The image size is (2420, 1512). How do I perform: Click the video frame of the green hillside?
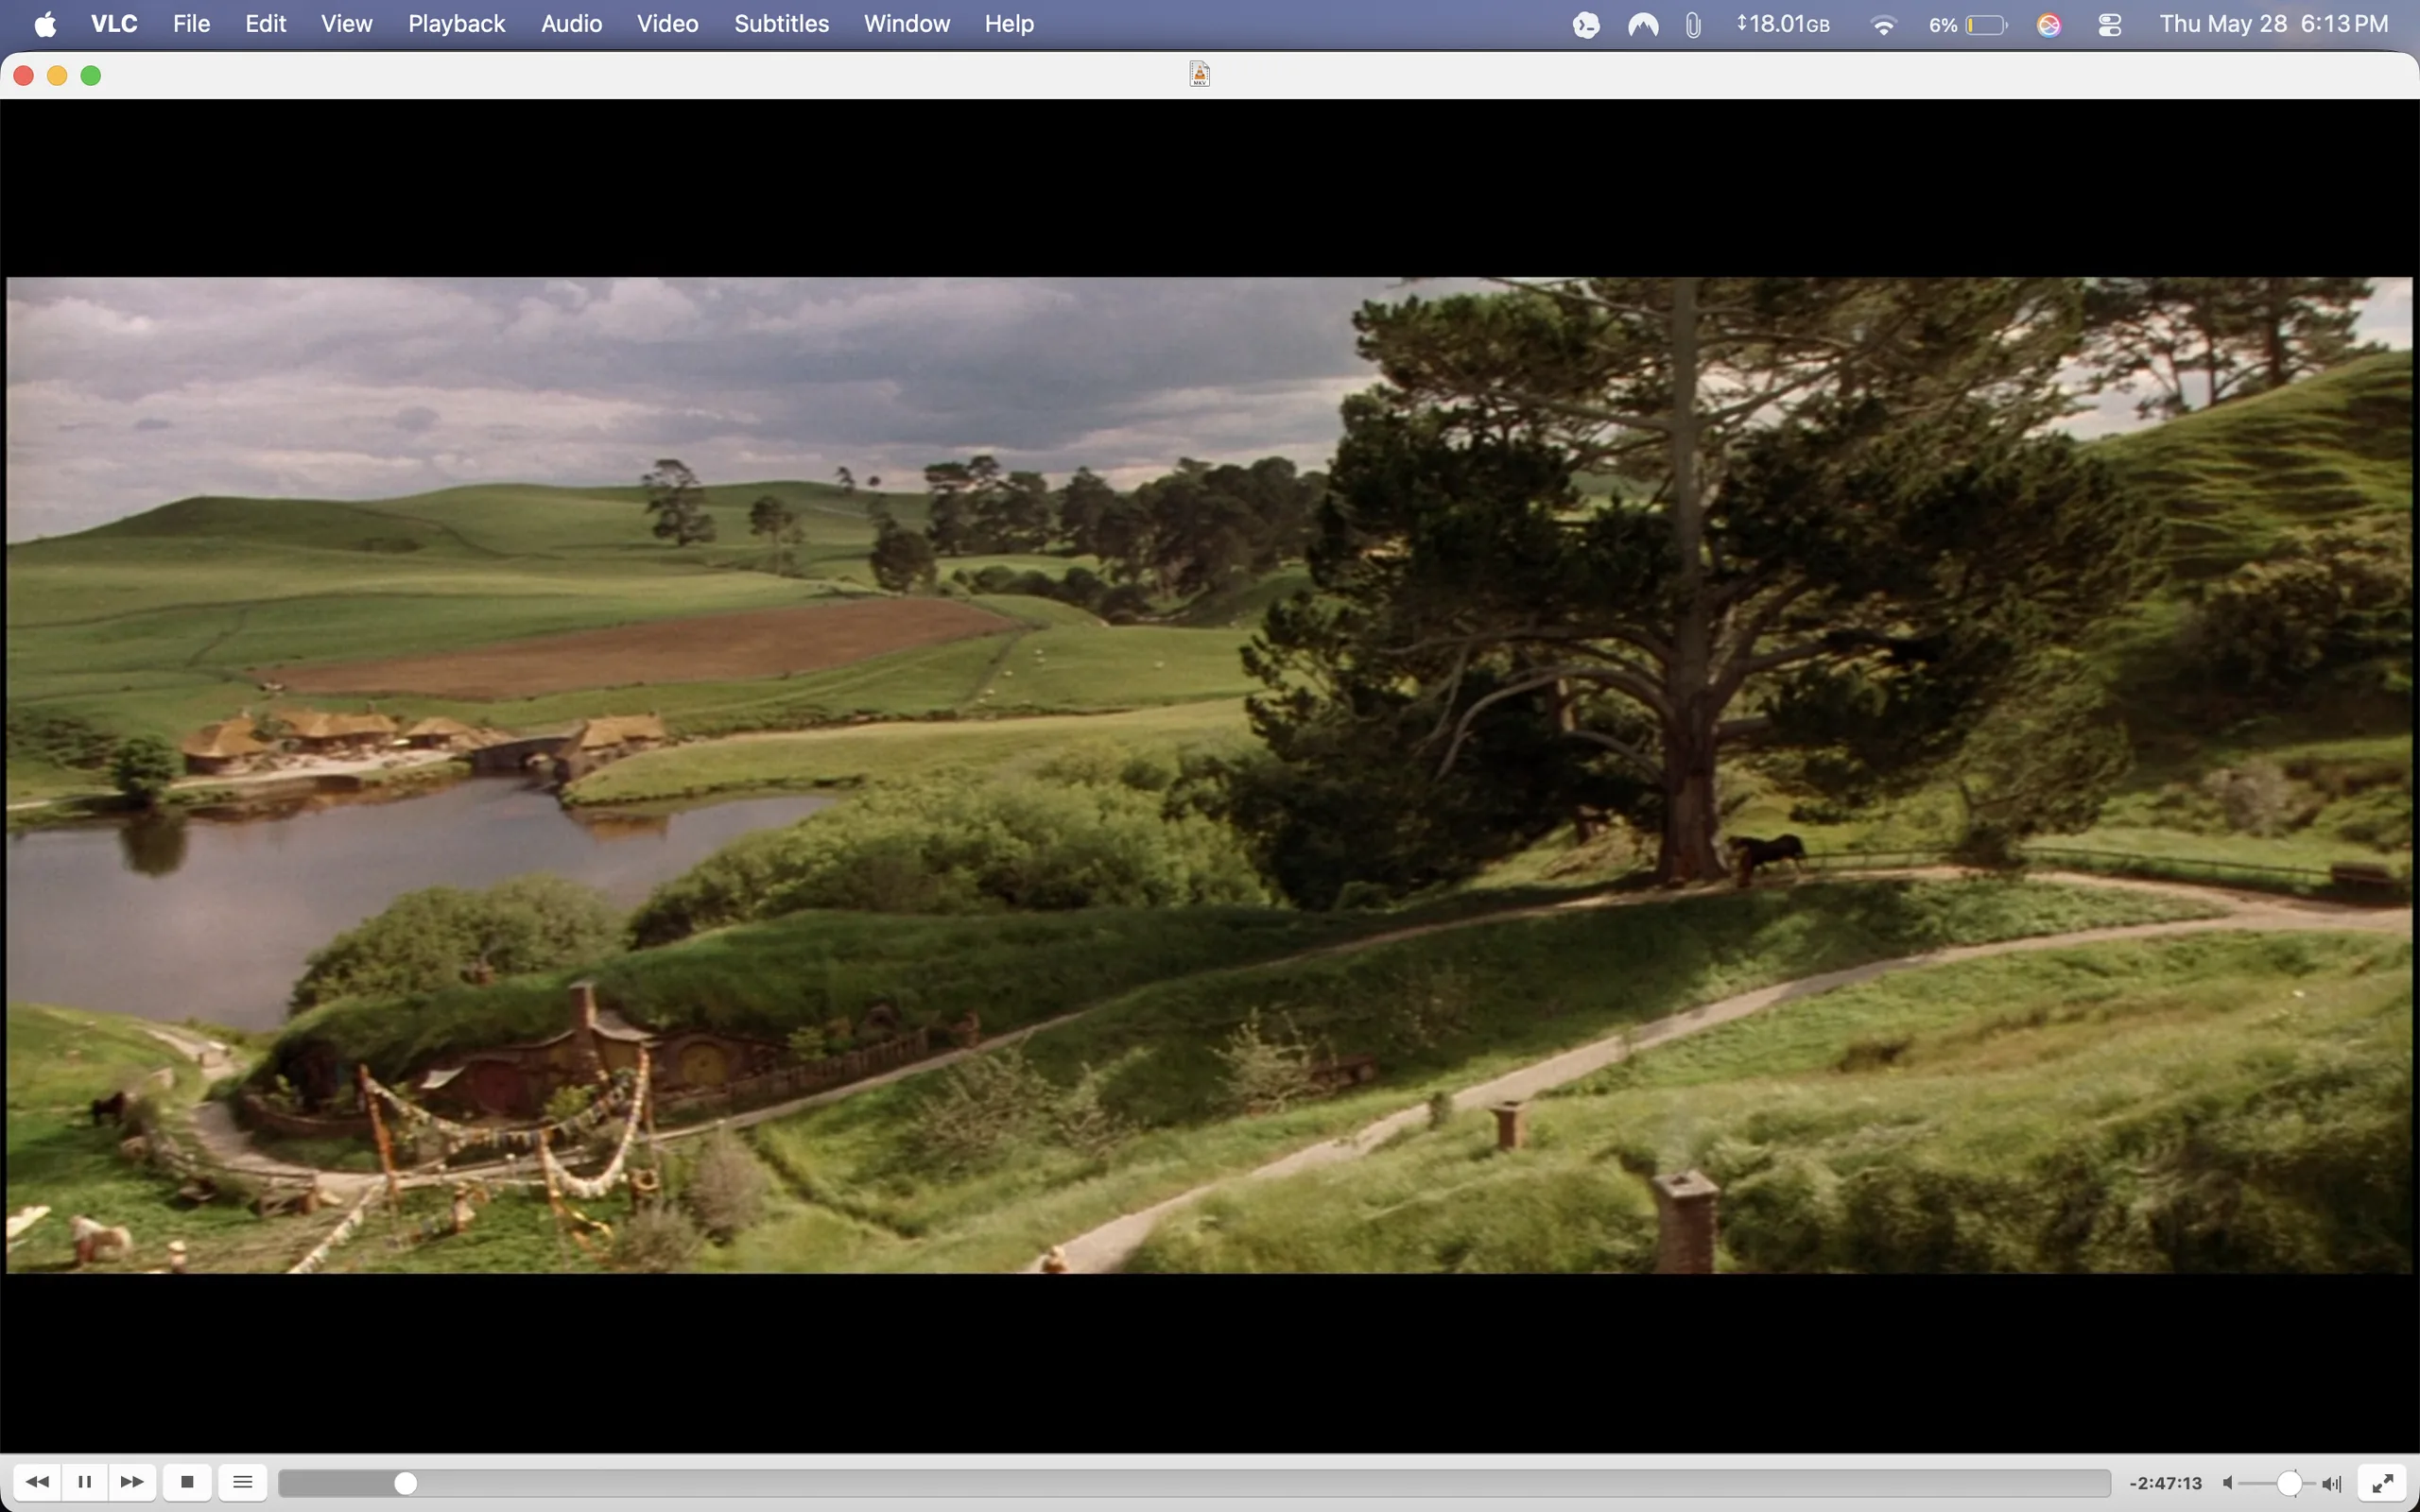(1209, 775)
